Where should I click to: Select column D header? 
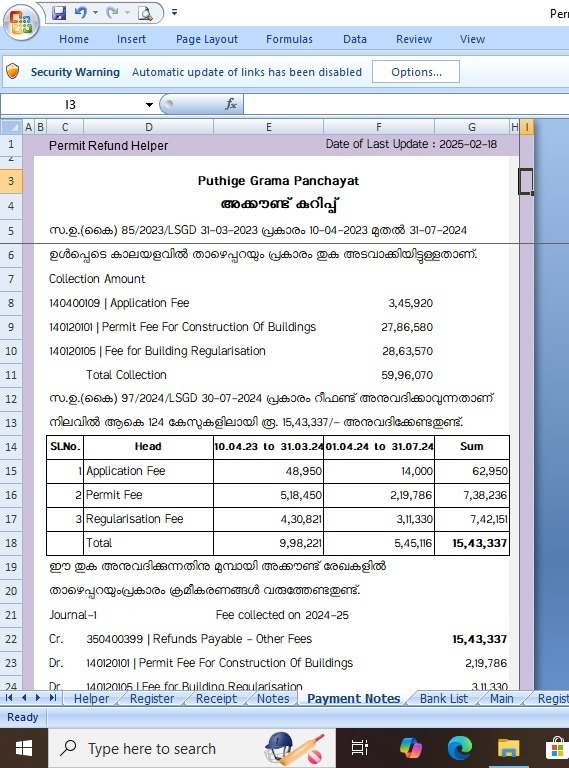(x=149, y=127)
